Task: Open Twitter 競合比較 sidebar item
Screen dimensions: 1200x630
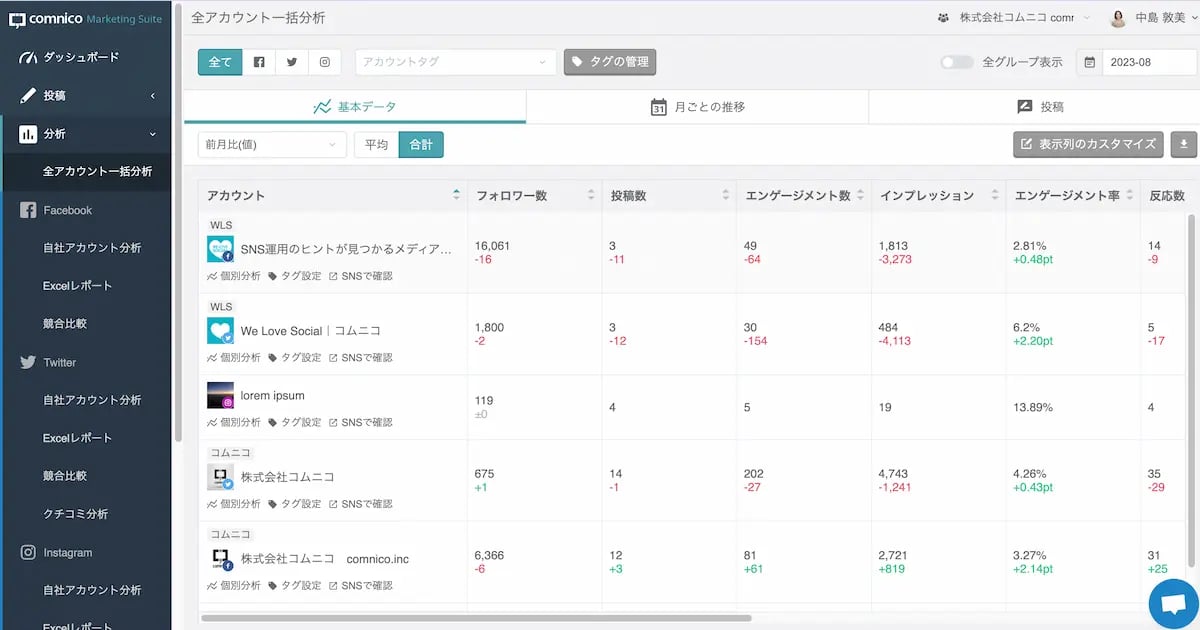Action: pos(65,476)
